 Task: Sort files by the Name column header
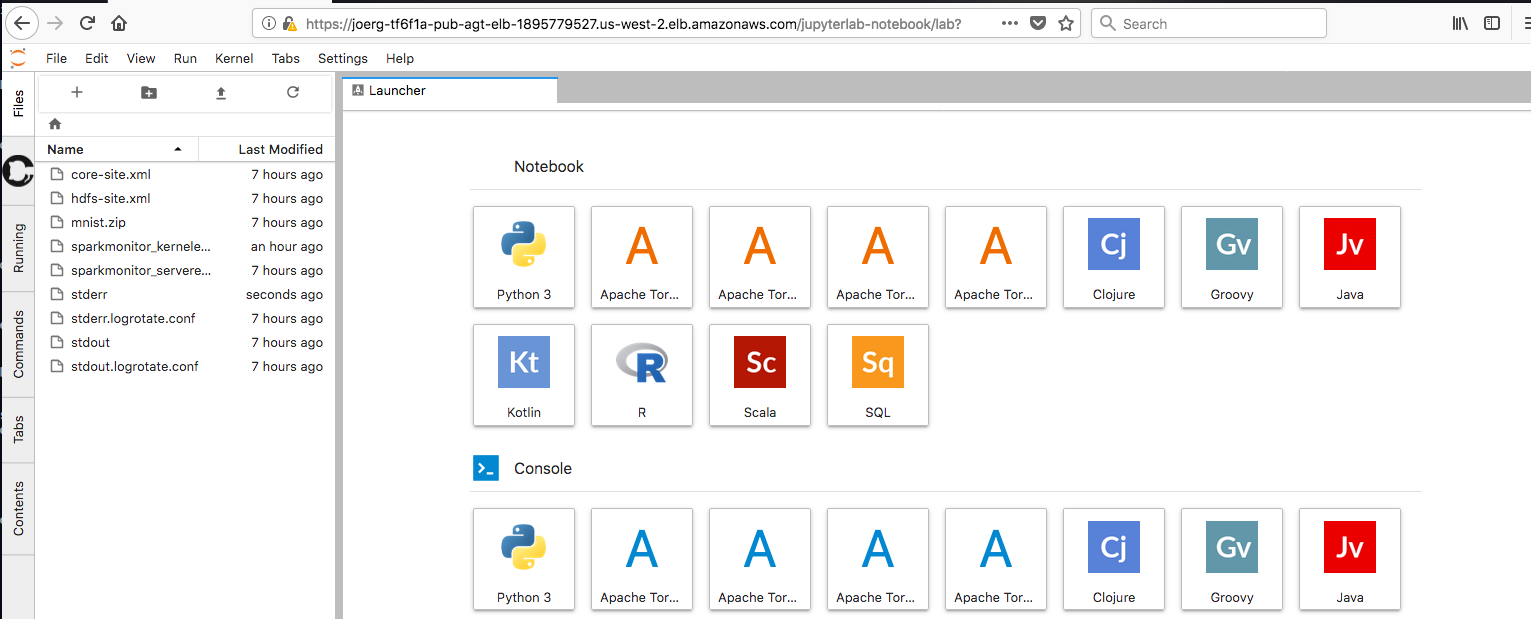118,149
